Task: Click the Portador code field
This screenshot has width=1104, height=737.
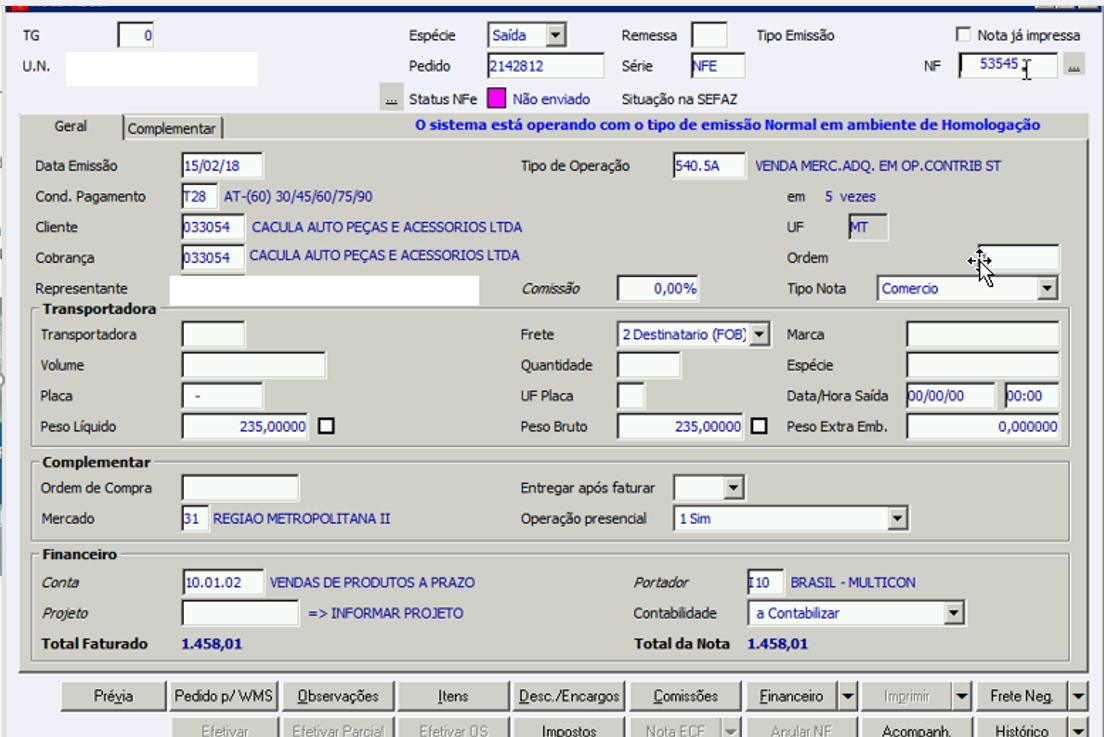Action: [x=765, y=582]
